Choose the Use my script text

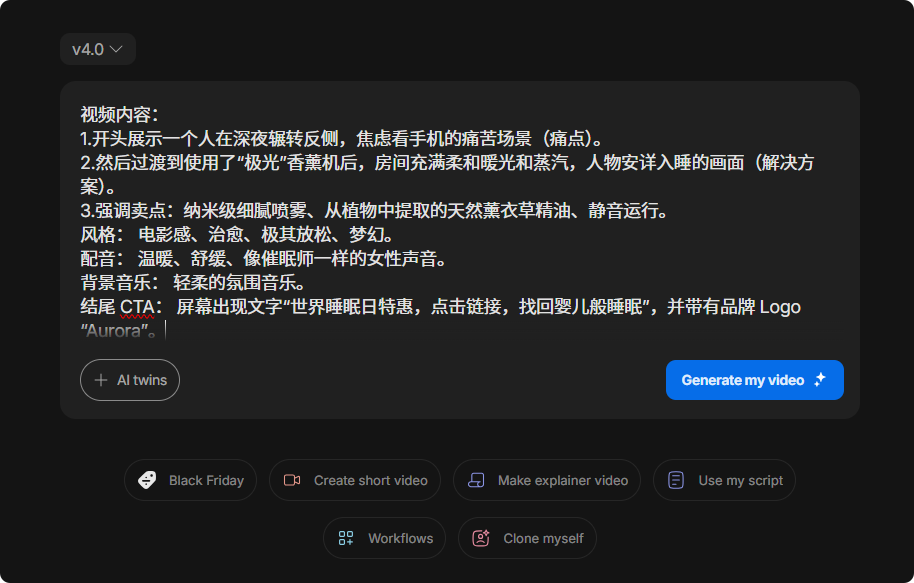click(740, 480)
